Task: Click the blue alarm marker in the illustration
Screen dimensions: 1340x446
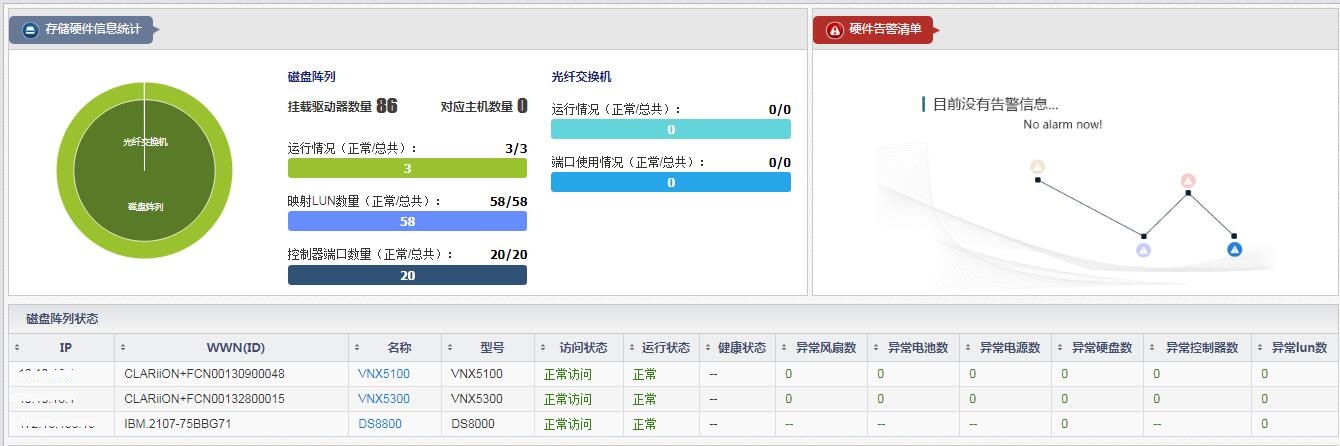Action: 1235,249
